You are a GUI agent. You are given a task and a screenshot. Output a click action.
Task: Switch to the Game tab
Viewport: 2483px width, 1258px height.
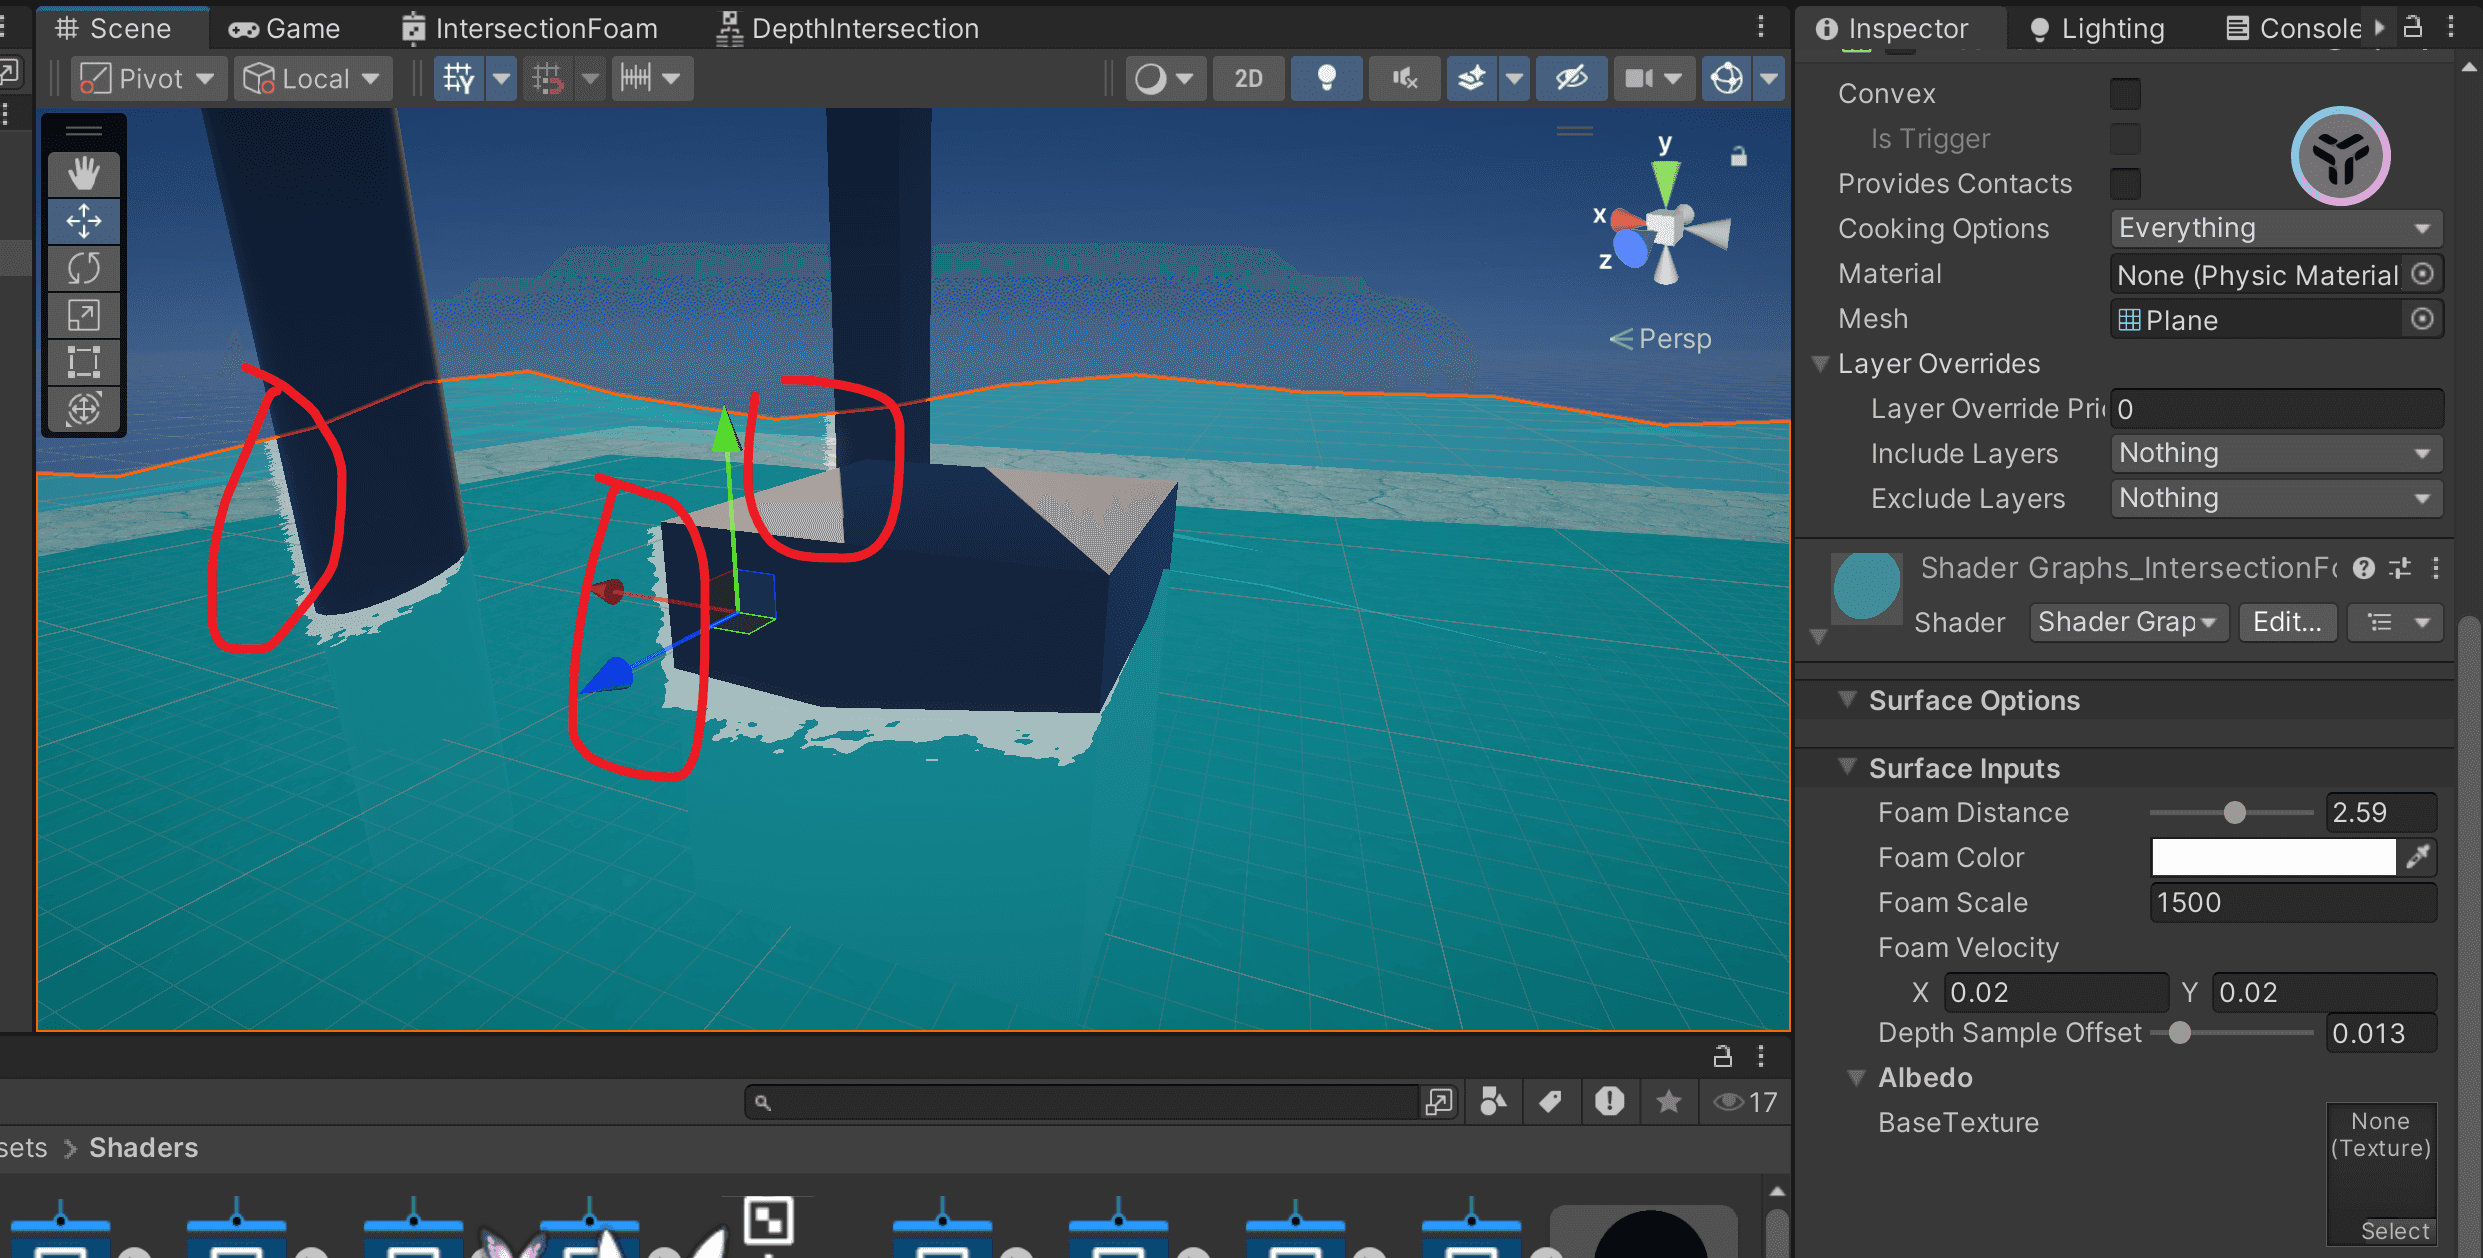click(x=284, y=28)
